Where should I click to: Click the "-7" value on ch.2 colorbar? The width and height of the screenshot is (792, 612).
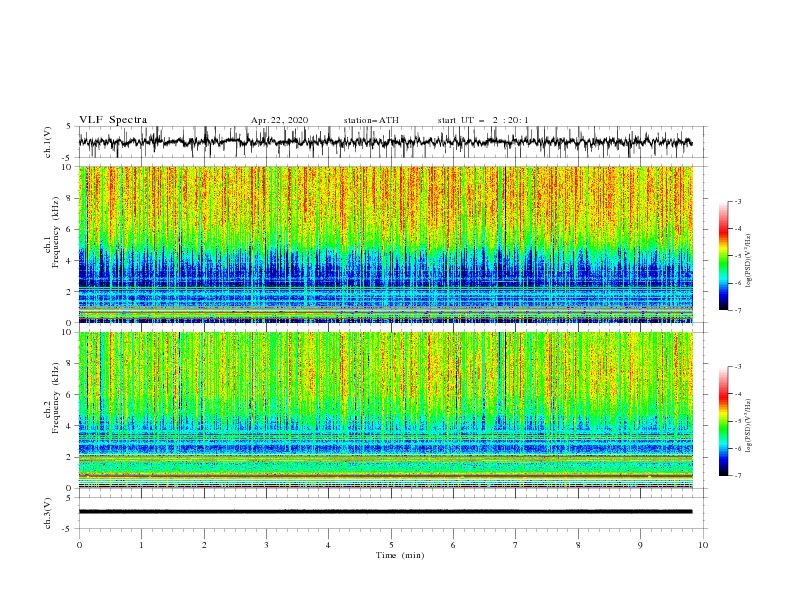point(737,475)
